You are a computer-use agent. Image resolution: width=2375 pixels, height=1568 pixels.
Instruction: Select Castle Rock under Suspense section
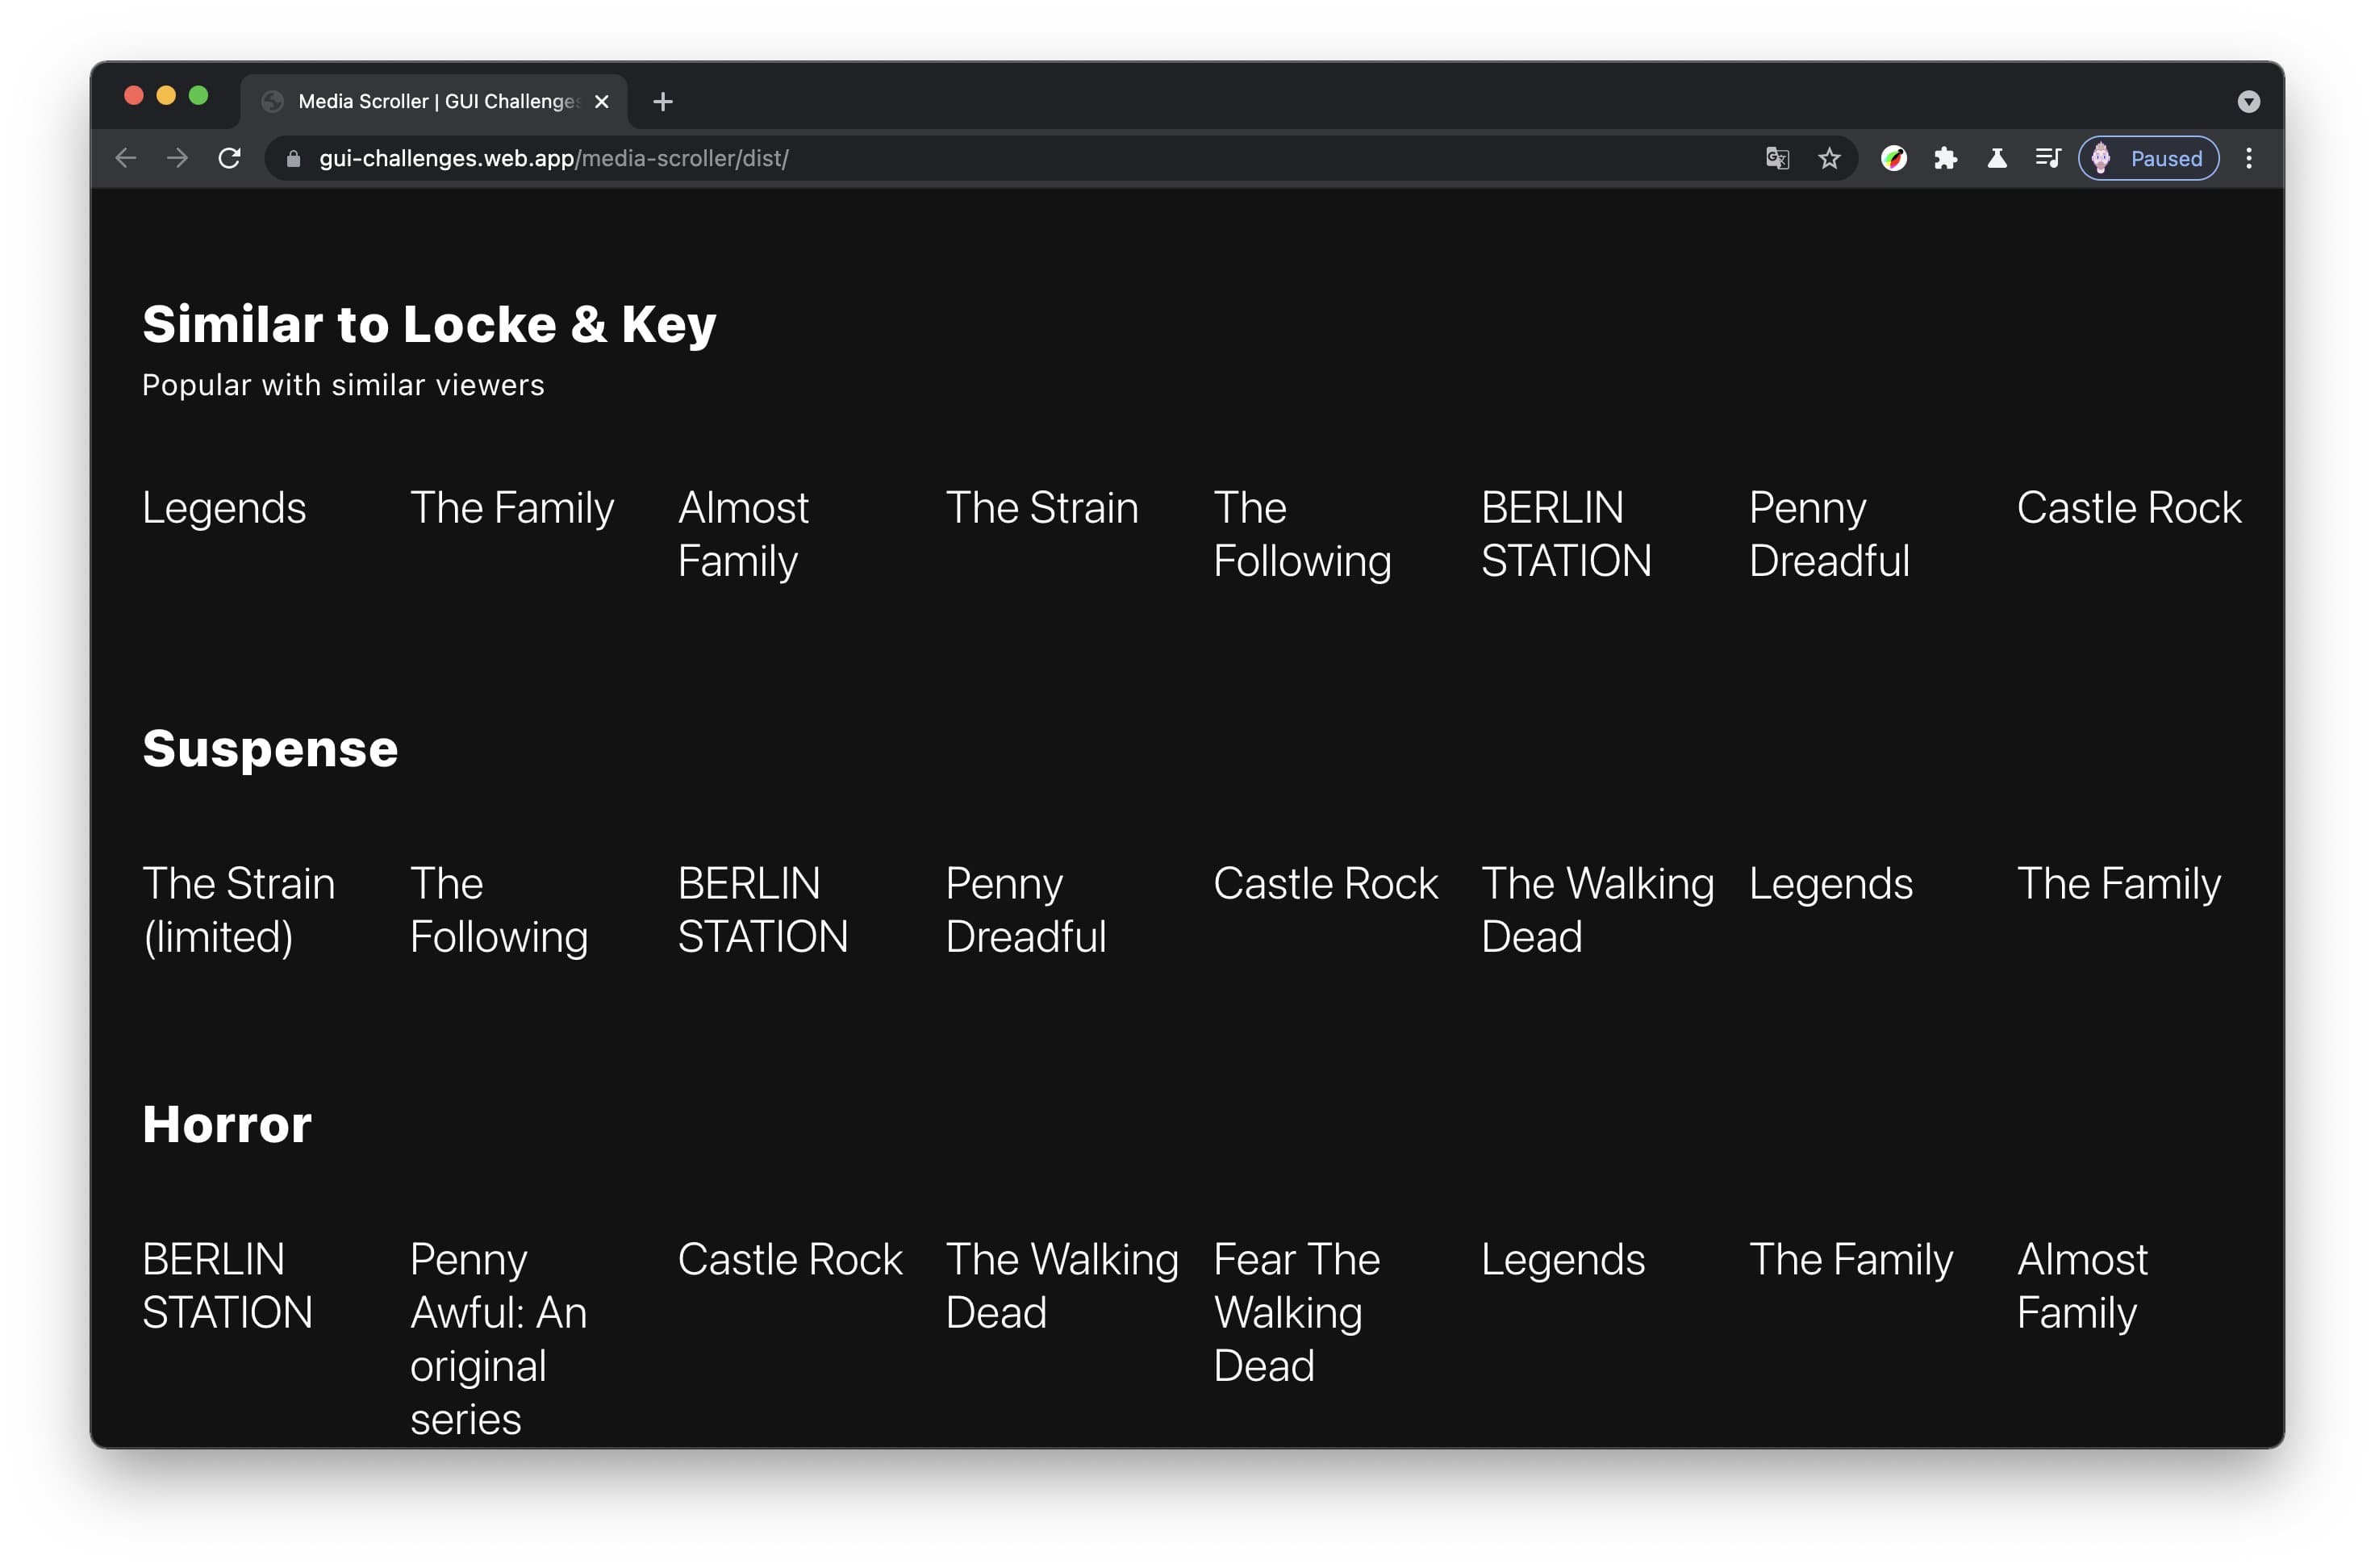tap(1326, 882)
